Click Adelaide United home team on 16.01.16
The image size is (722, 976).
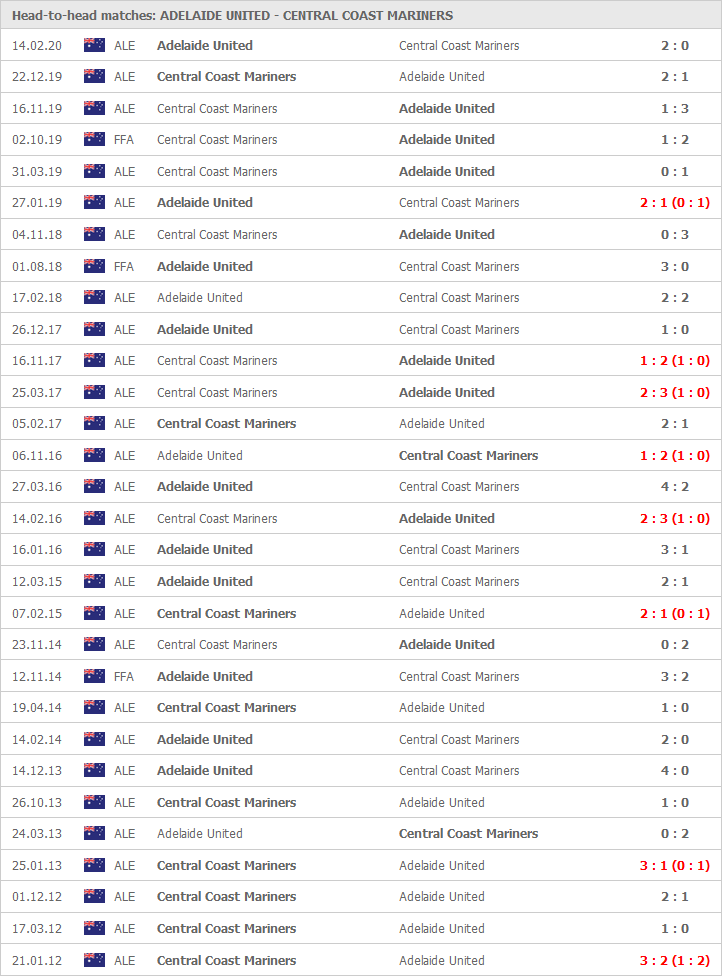[205, 550]
